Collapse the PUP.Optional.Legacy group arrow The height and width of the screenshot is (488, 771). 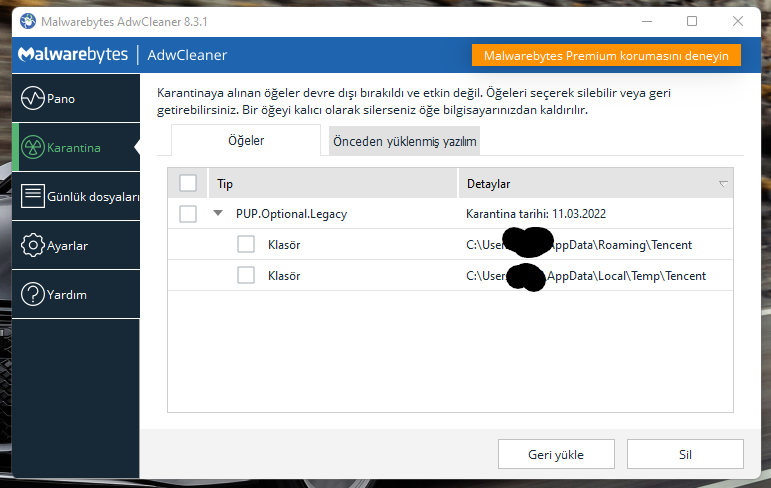[x=218, y=213]
